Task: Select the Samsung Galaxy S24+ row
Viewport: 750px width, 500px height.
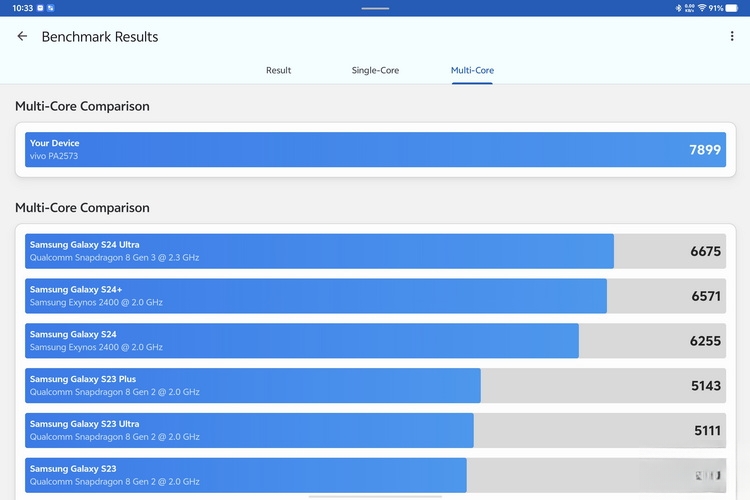Action: tap(375, 296)
